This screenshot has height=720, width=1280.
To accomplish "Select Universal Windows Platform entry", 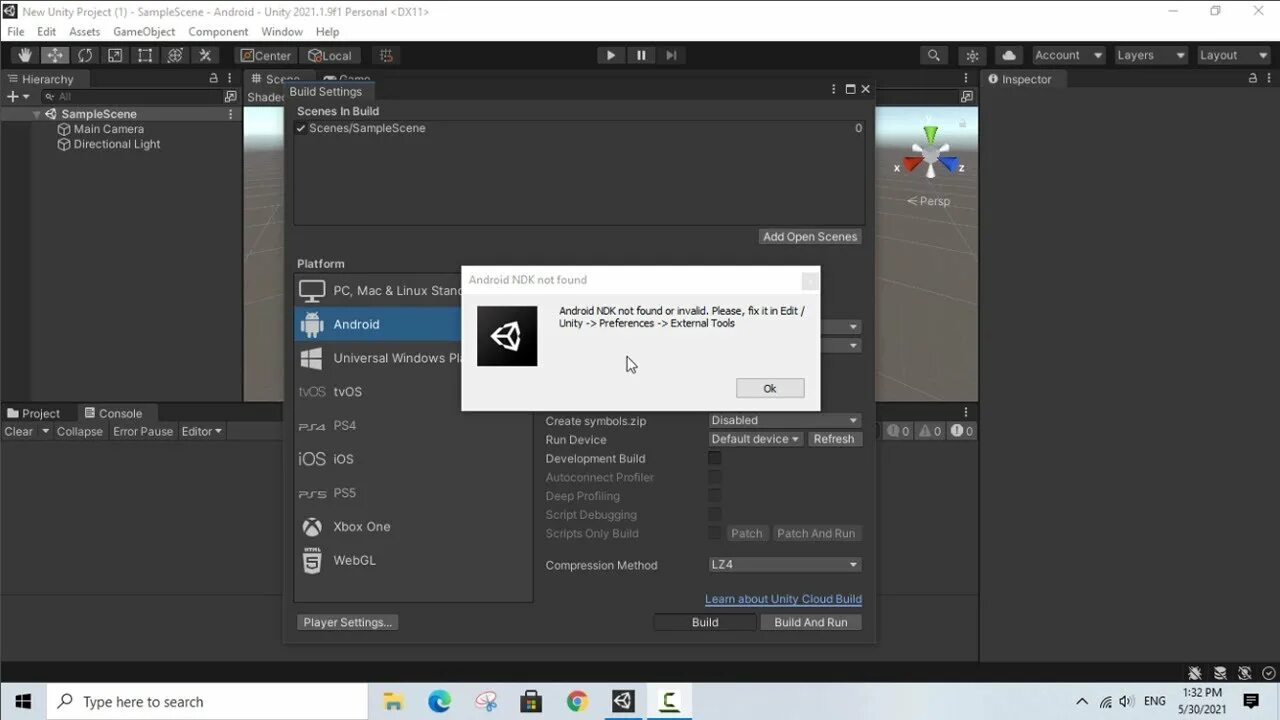I will [x=378, y=358].
